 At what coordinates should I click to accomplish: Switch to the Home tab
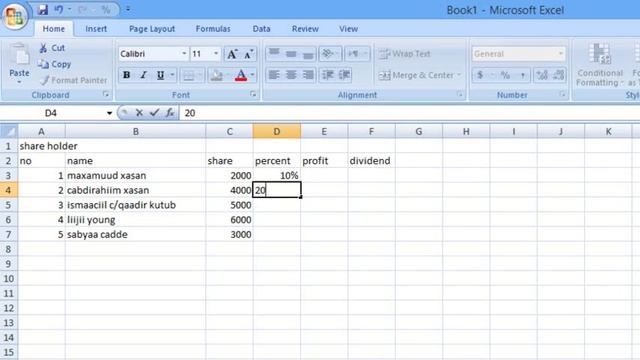(x=54, y=29)
